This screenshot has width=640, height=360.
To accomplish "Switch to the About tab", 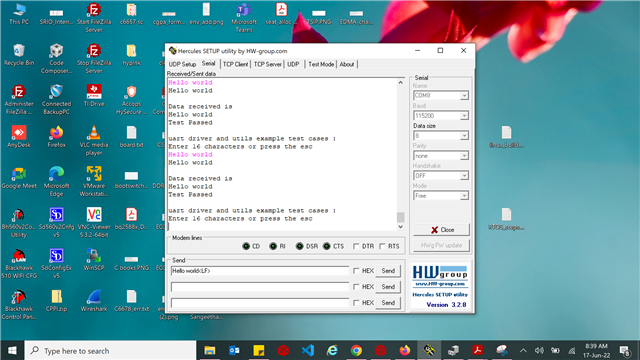I will pos(347,64).
